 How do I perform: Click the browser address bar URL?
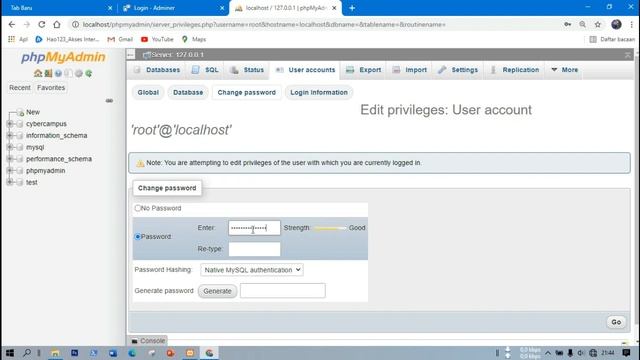tap(264, 24)
